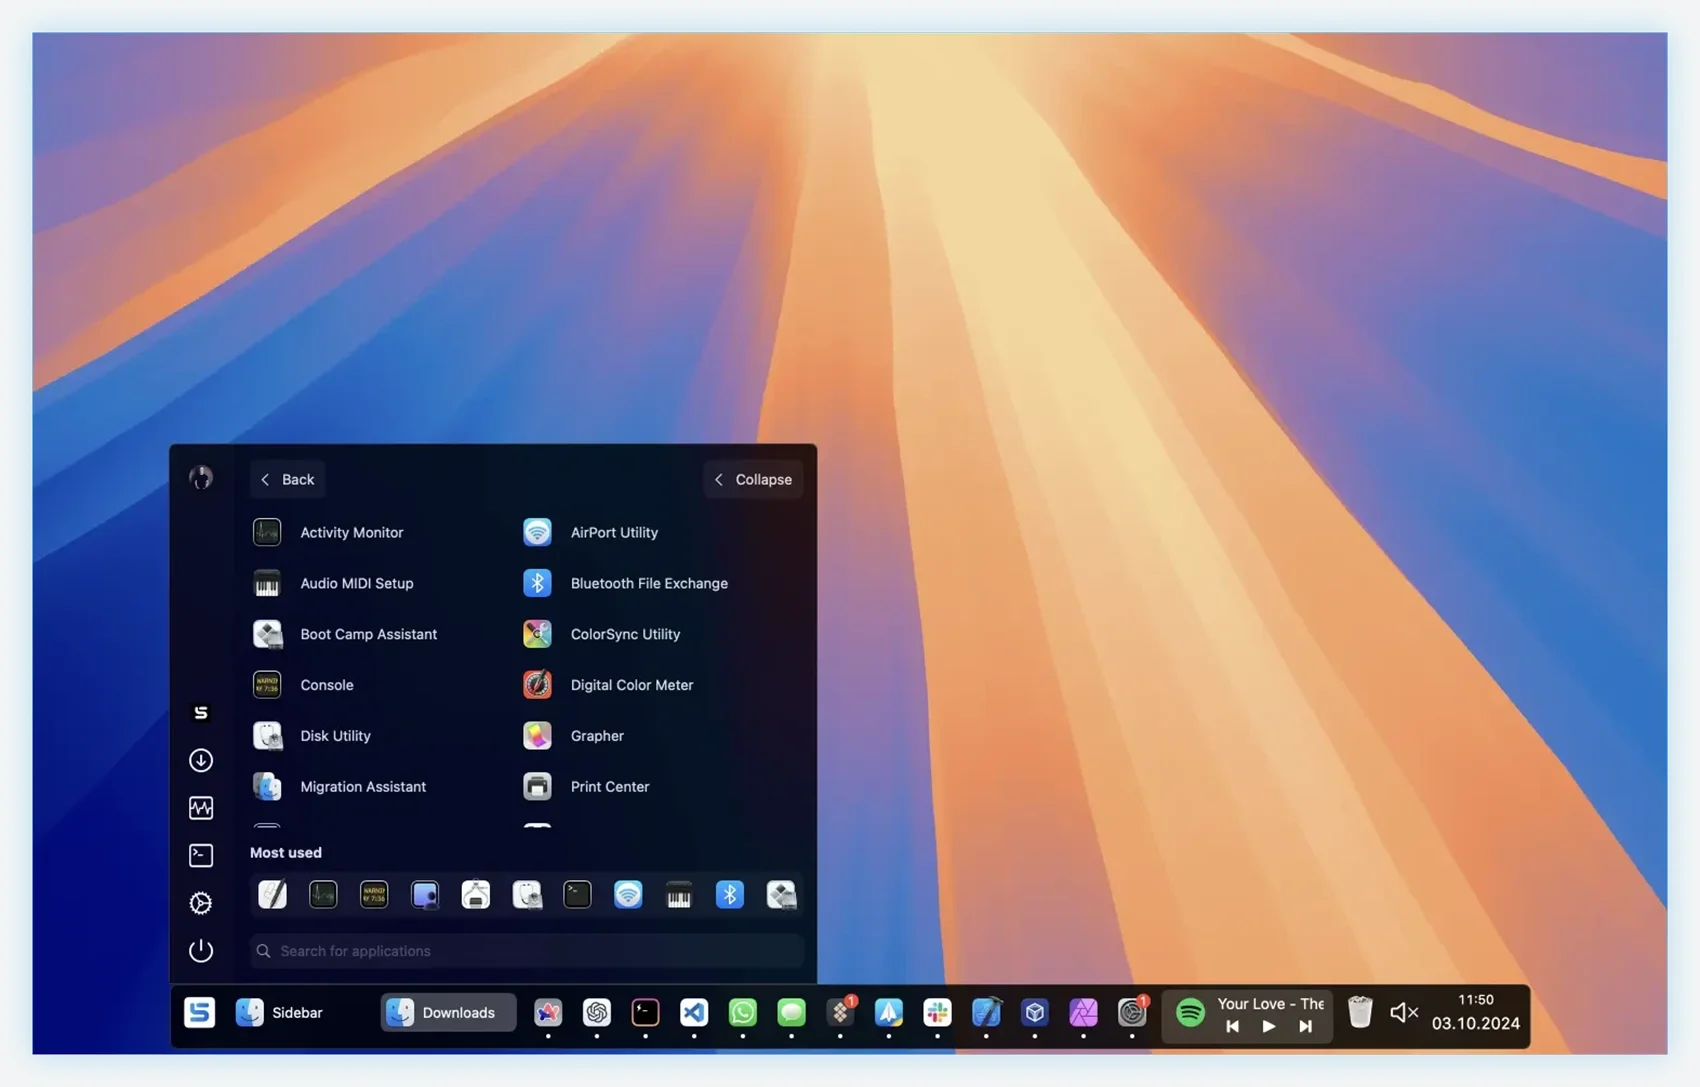The height and width of the screenshot is (1087, 1700).
Task: Switch to Finder Sidebar window in taskbar
Action: click(x=279, y=1013)
